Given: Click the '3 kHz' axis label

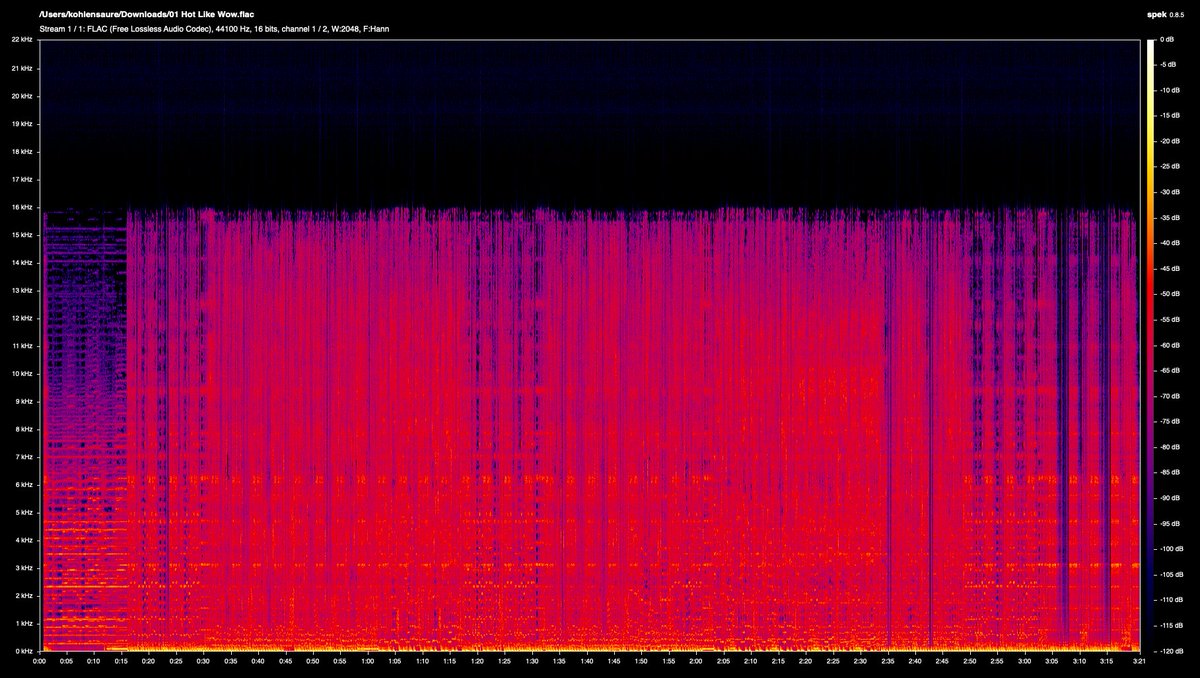Looking at the screenshot, I should click(24, 567).
